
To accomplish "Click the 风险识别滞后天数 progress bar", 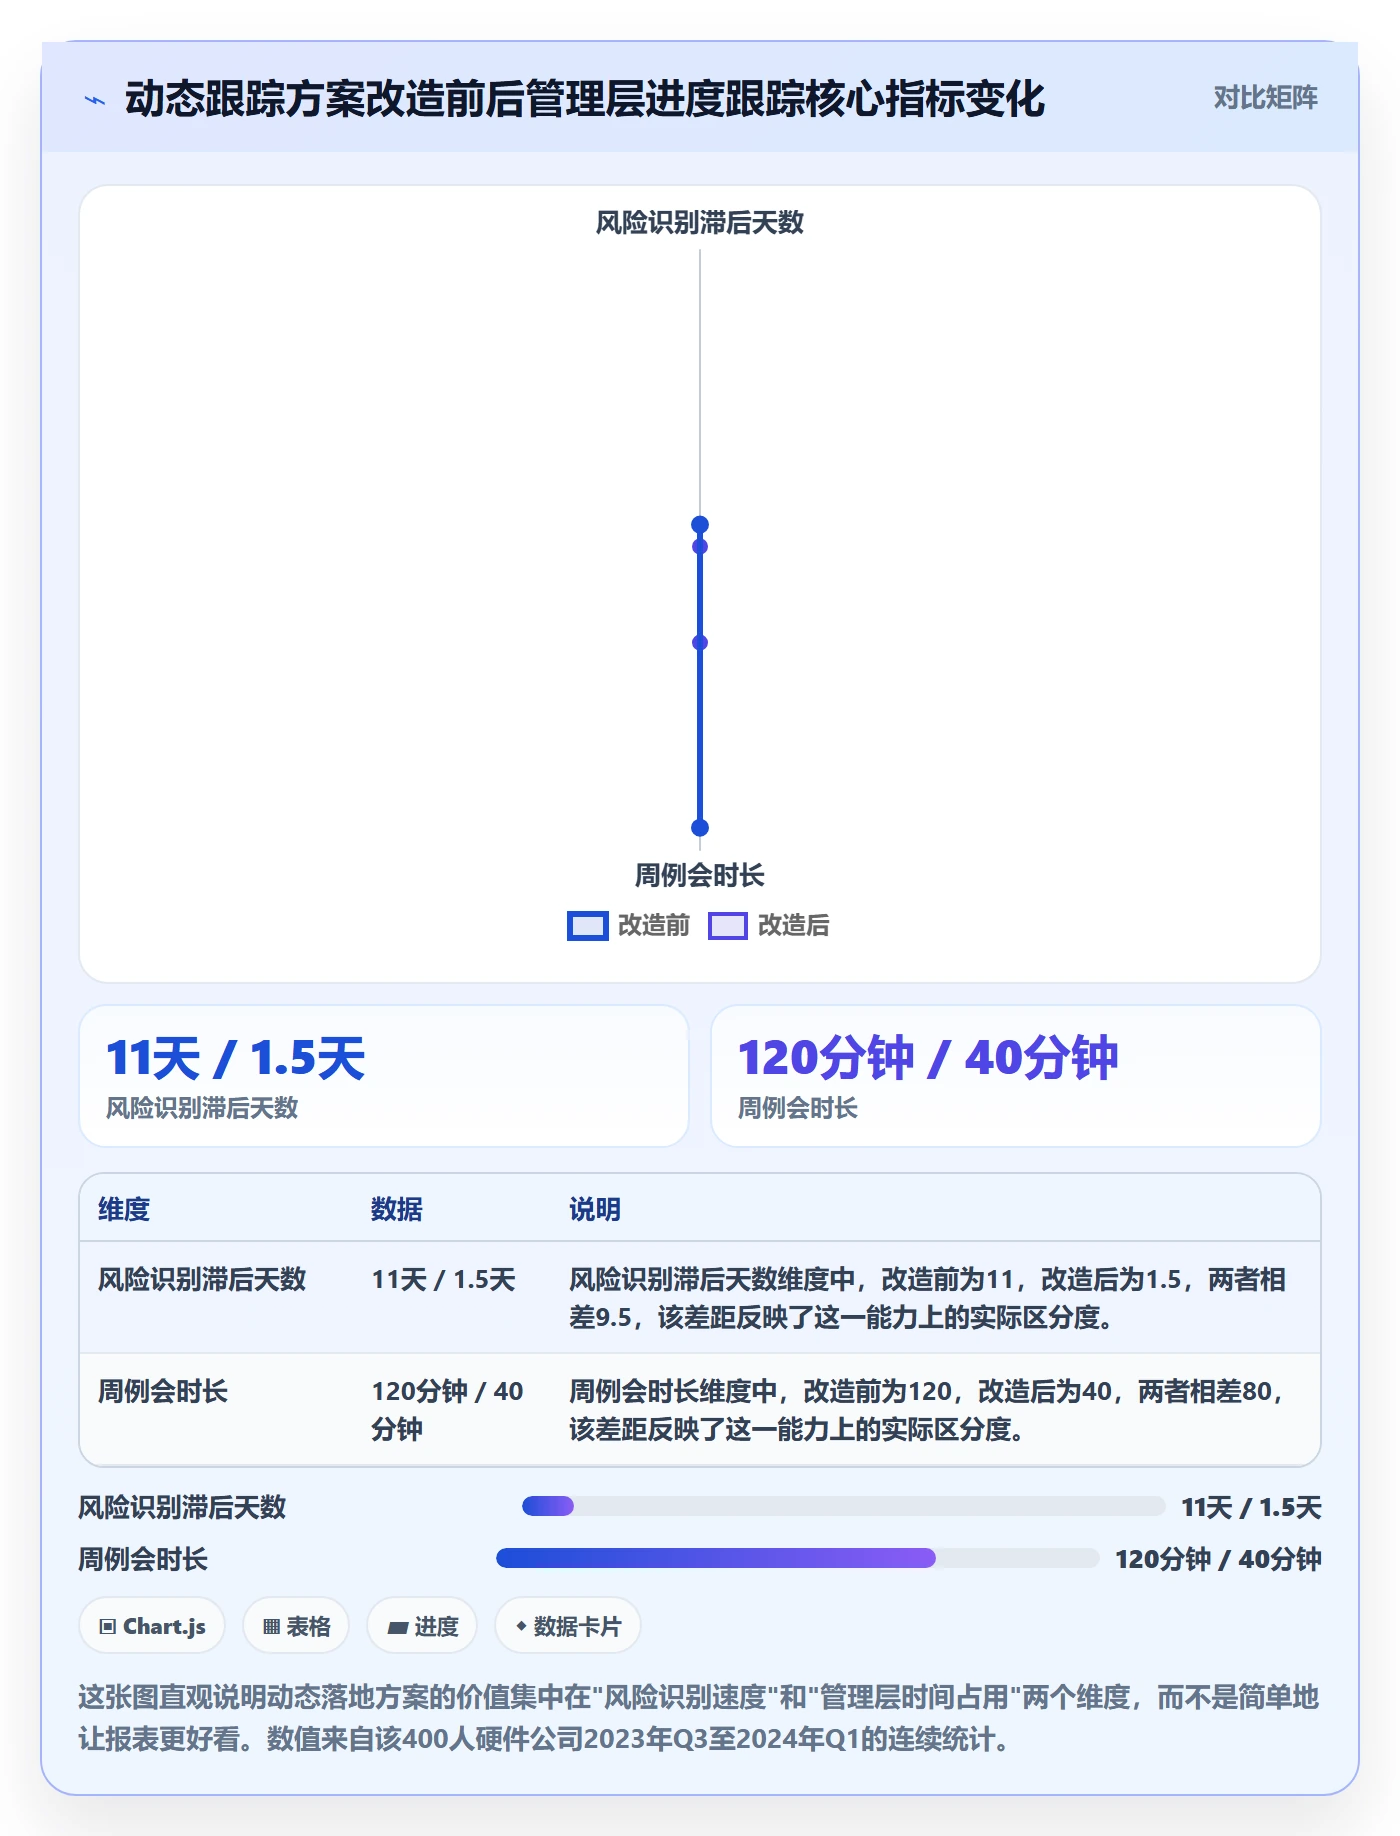I will tap(843, 1506).
